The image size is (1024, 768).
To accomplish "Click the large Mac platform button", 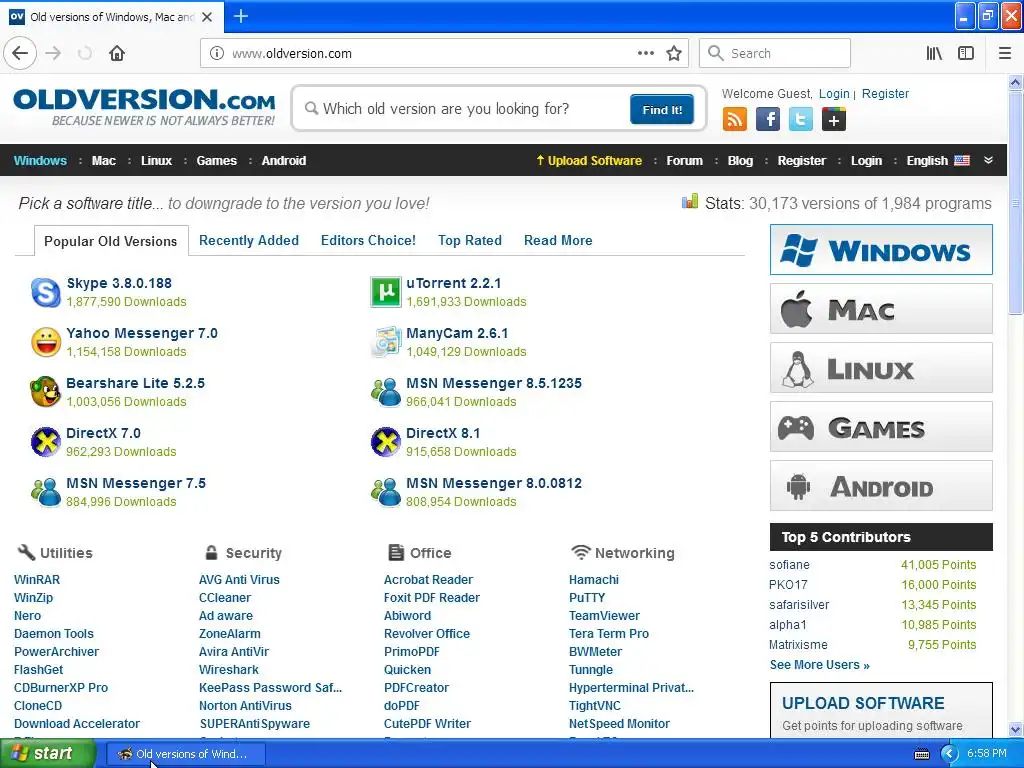I will [x=881, y=308].
